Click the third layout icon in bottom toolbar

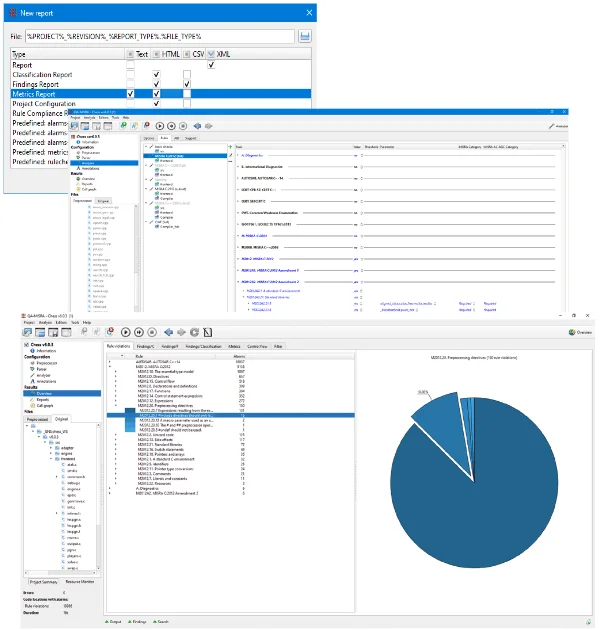(53, 332)
